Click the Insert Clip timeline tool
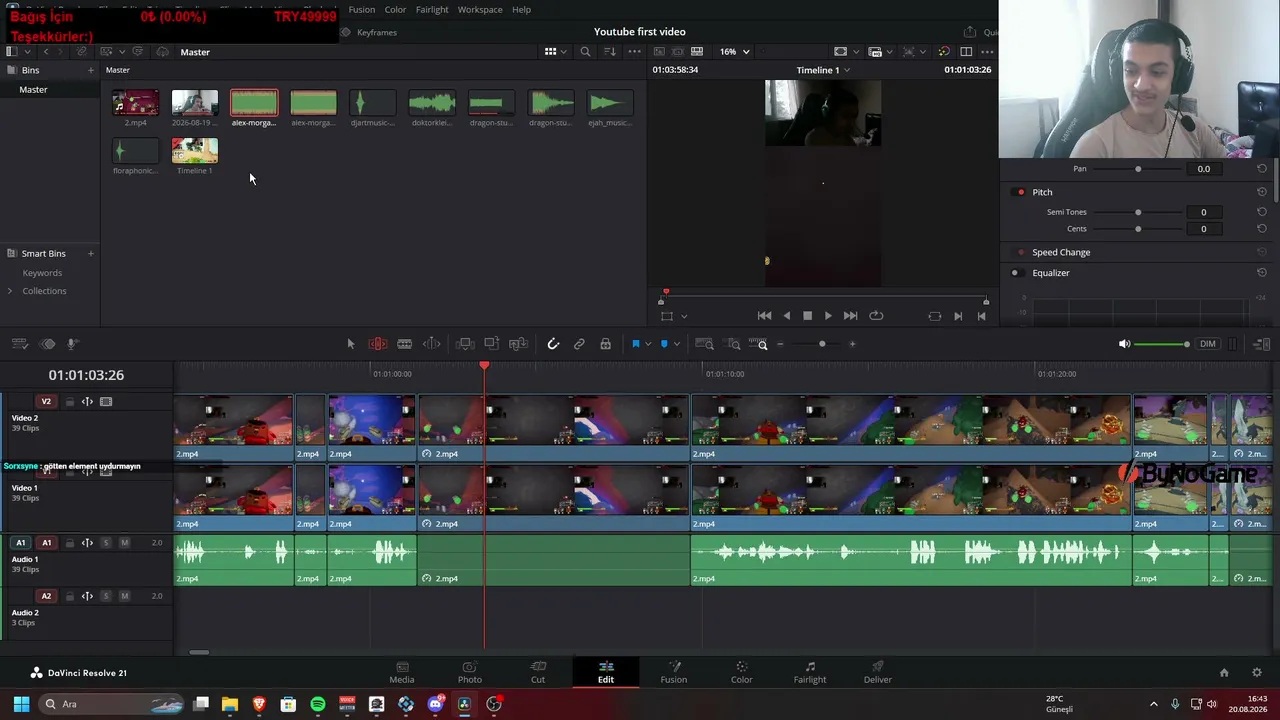This screenshot has width=1280, height=720. coord(465,344)
